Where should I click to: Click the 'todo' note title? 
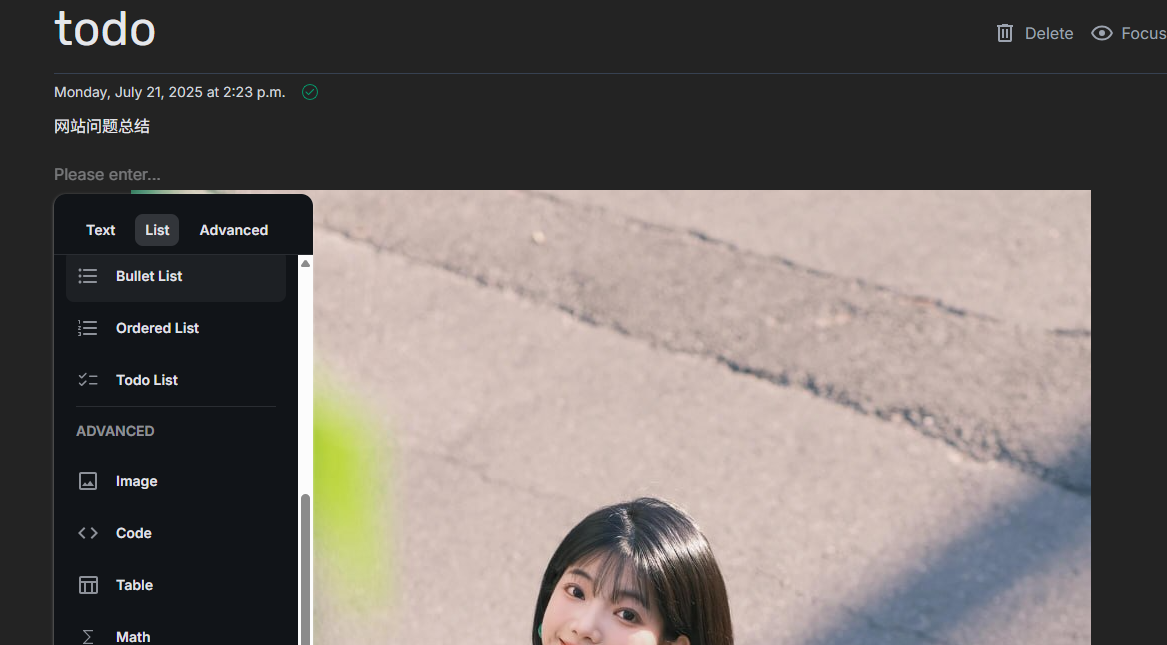[105, 29]
